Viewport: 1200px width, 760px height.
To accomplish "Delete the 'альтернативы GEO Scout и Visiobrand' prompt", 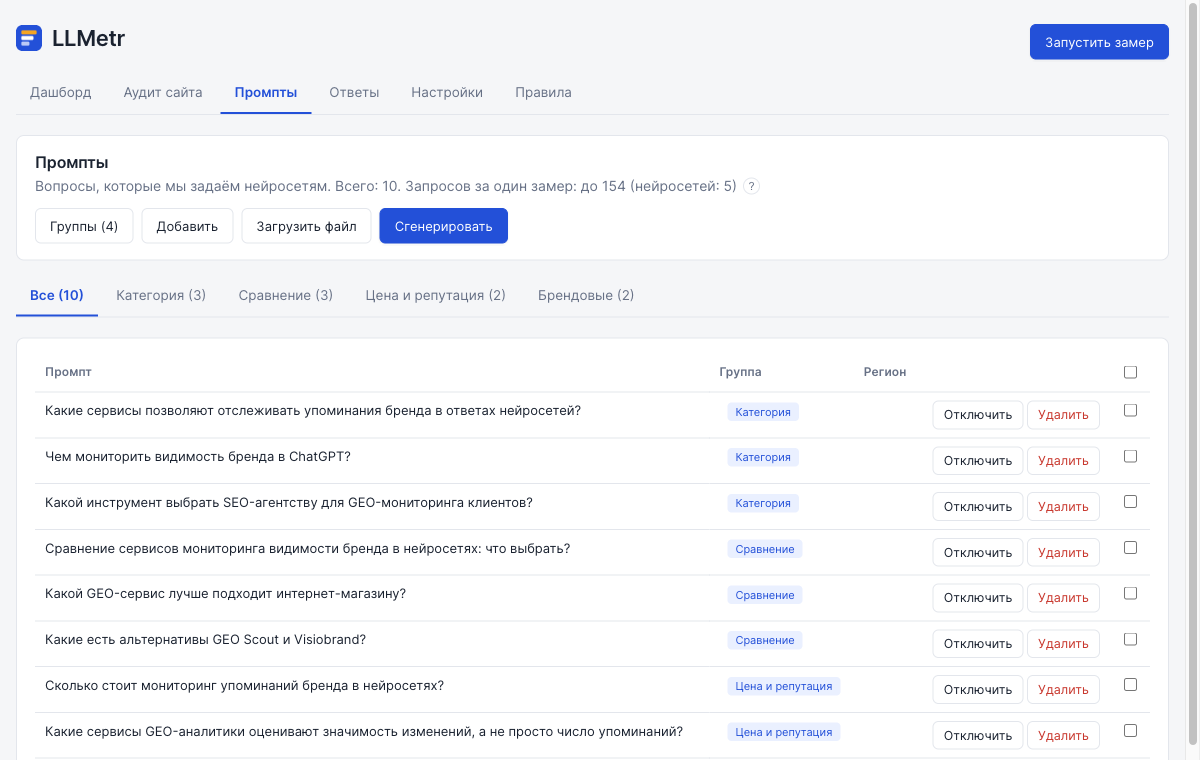I will 1063,644.
